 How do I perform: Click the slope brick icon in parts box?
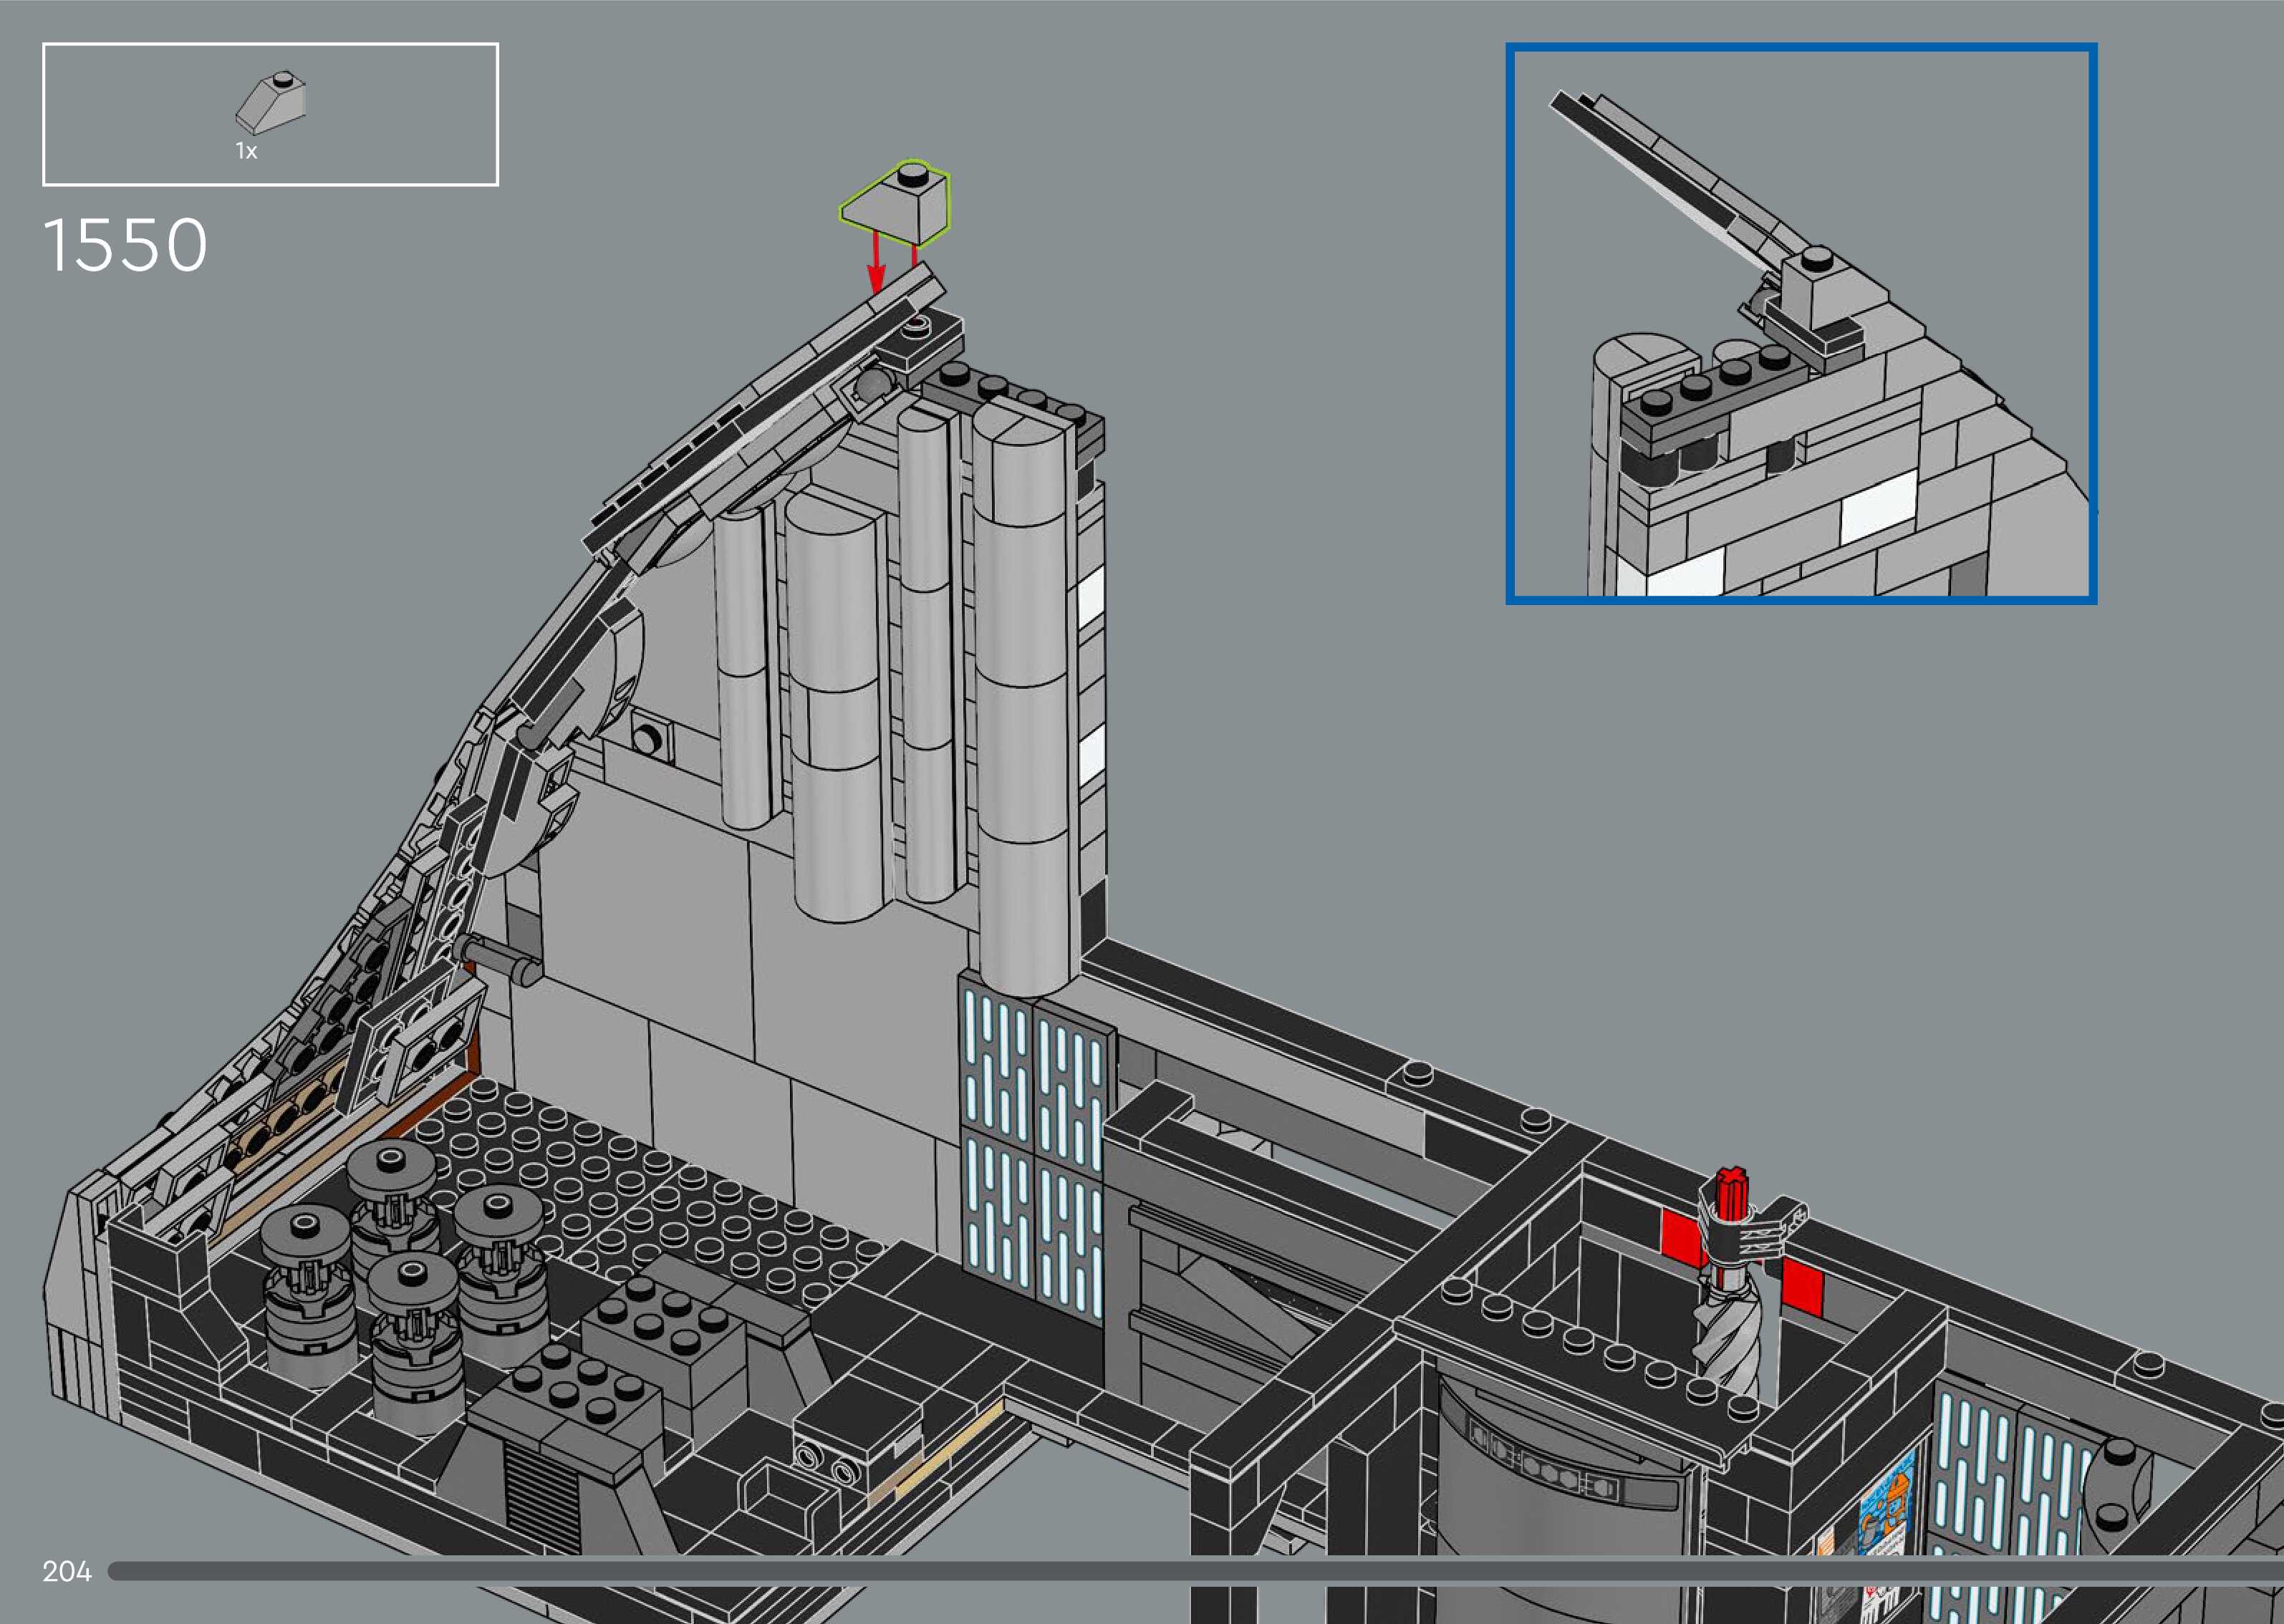(272, 102)
